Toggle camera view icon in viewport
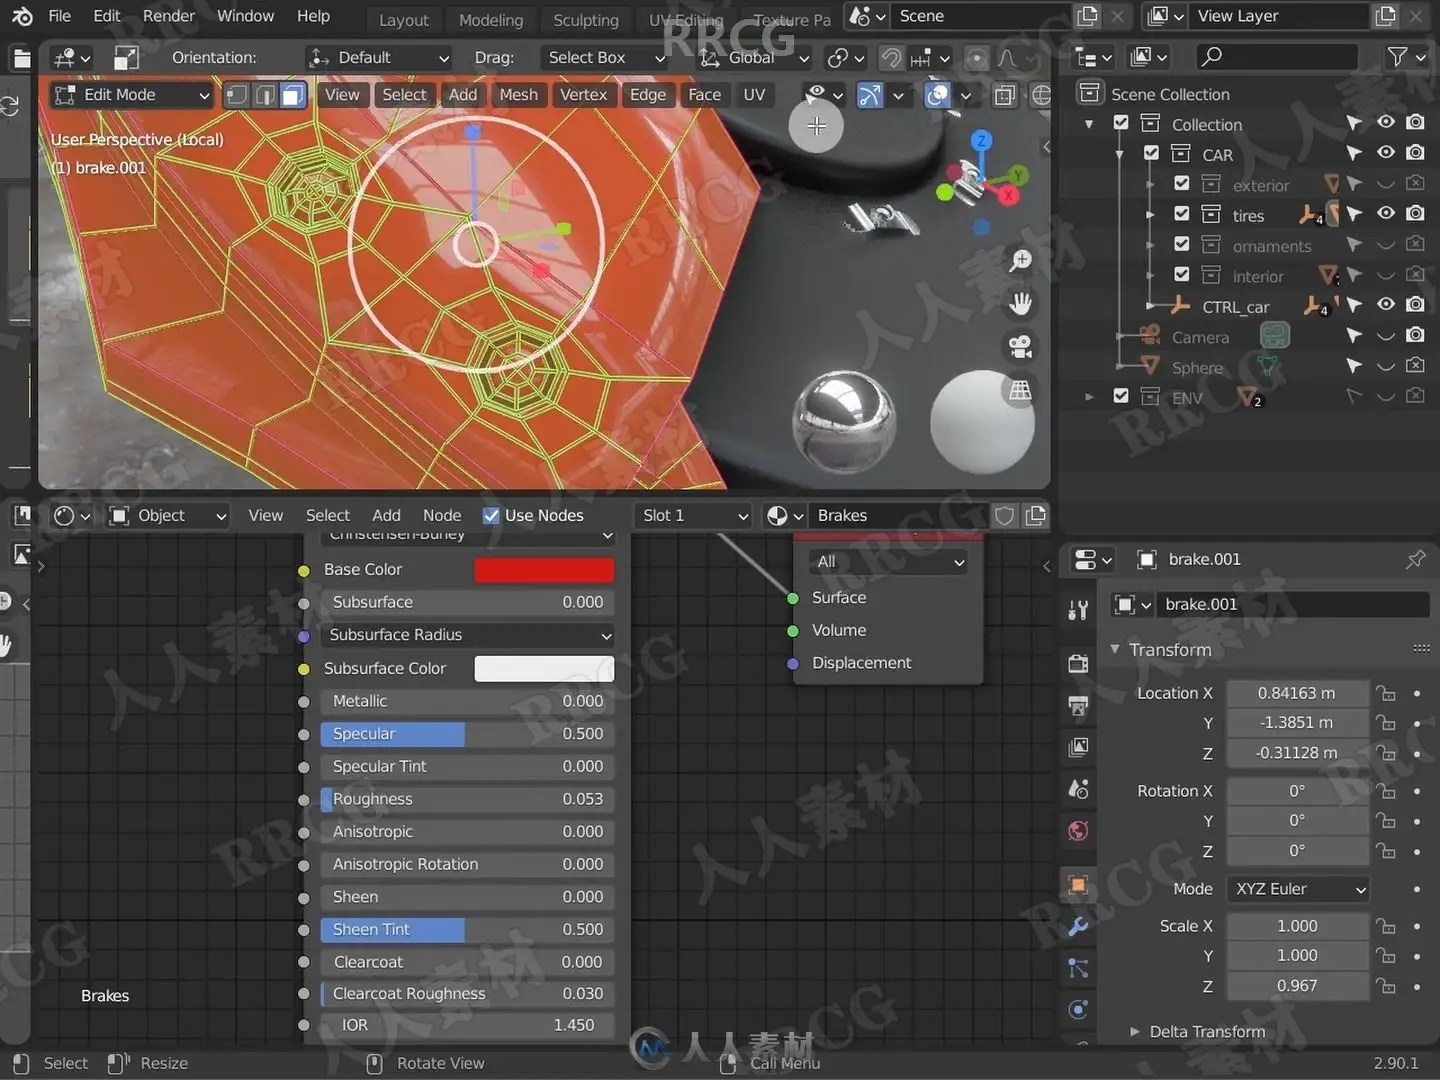Image resolution: width=1440 pixels, height=1080 pixels. tap(1020, 347)
